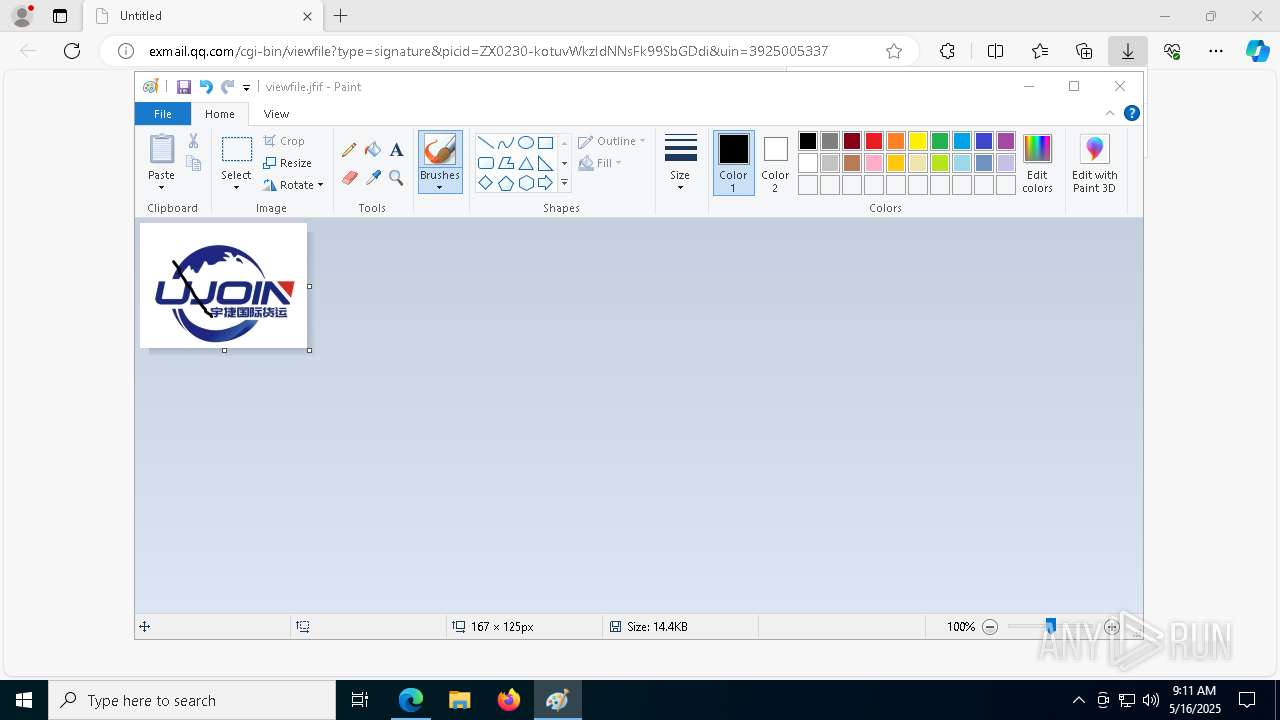The image size is (1280, 720).
Task: Click Edit with Paint 3D
Action: coord(1095,163)
